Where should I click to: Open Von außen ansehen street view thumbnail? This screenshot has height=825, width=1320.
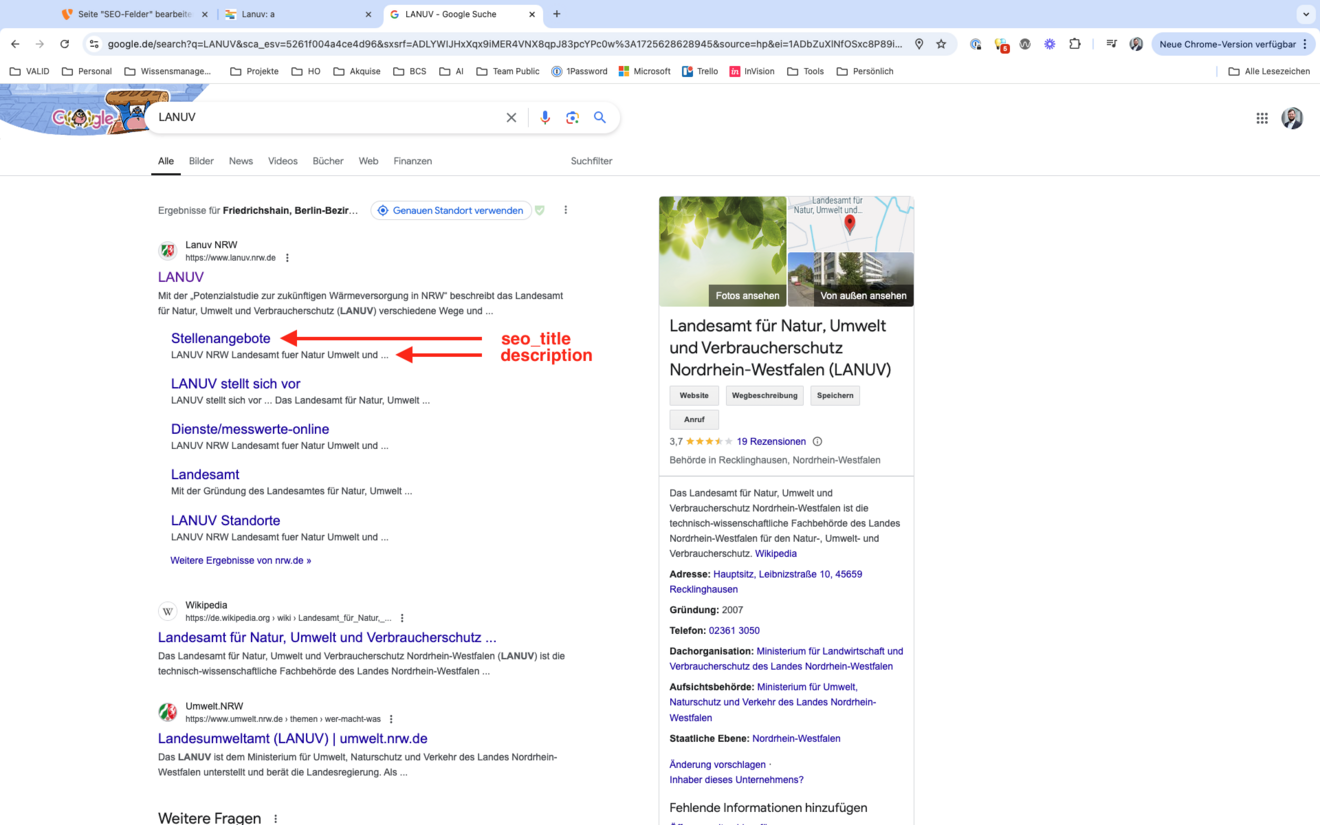(851, 279)
